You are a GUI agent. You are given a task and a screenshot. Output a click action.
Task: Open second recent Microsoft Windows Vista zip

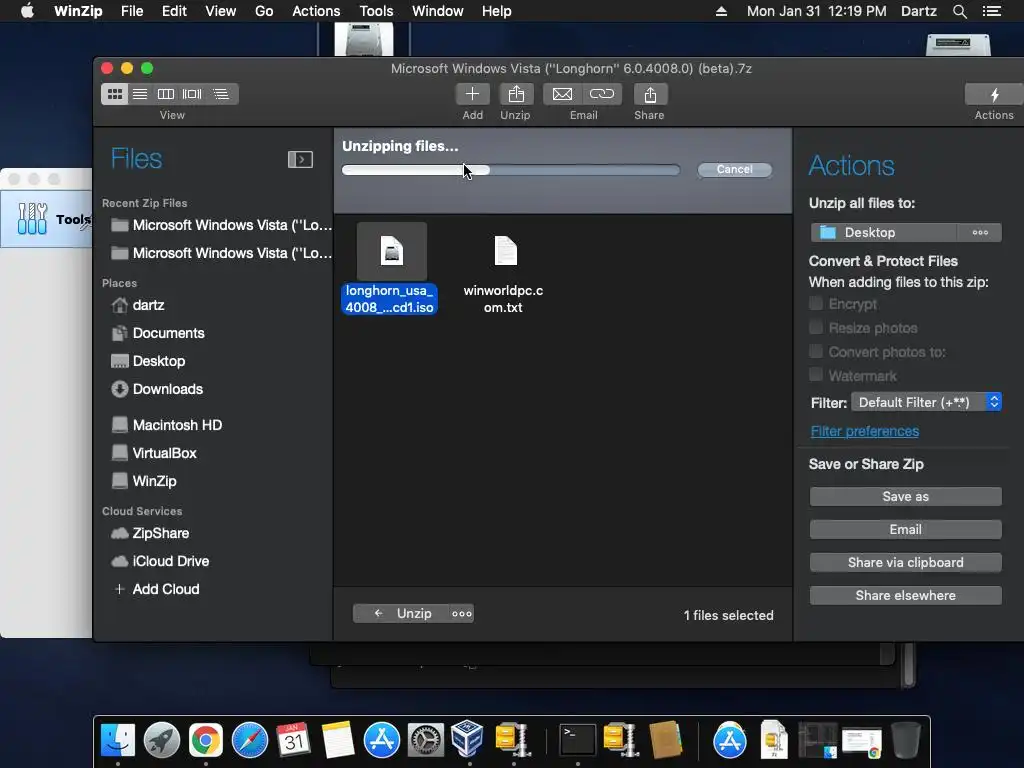[221, 253]
